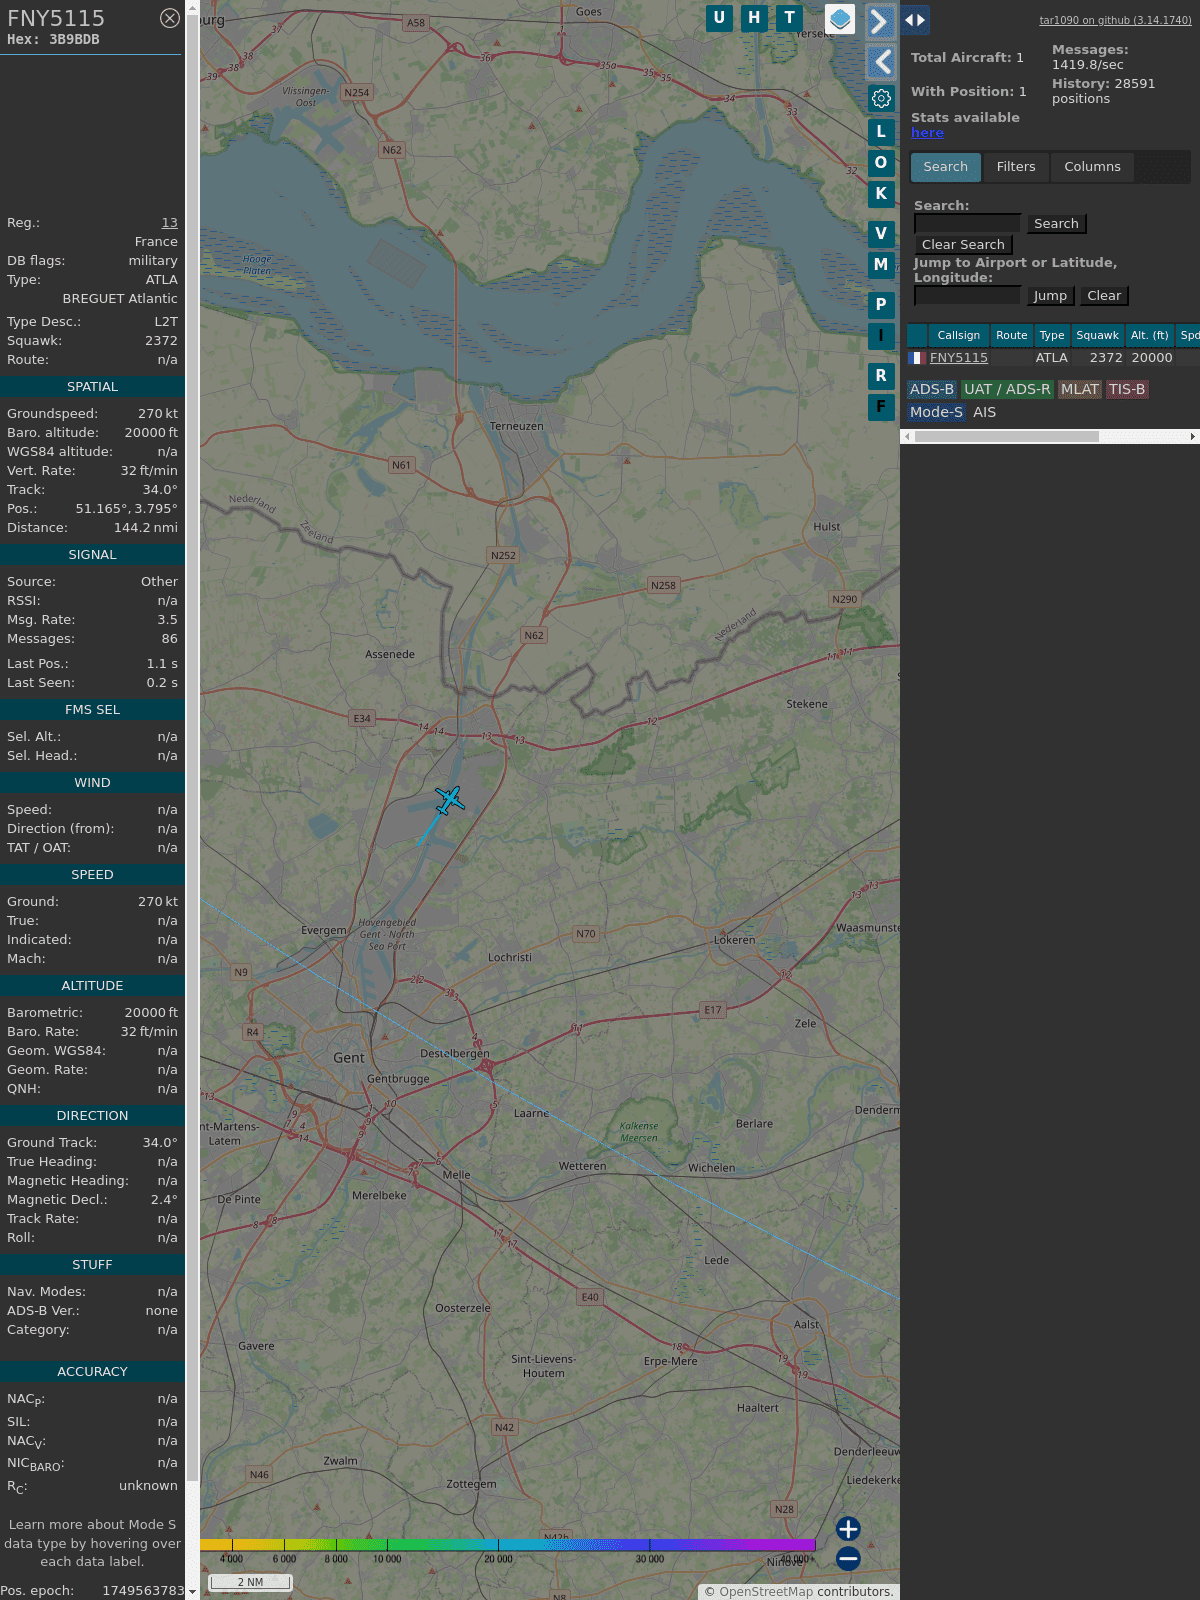1200x1600 pixels.
Task: Collapse sidebar with left chevron arrow
Action: tap(880, 62)
